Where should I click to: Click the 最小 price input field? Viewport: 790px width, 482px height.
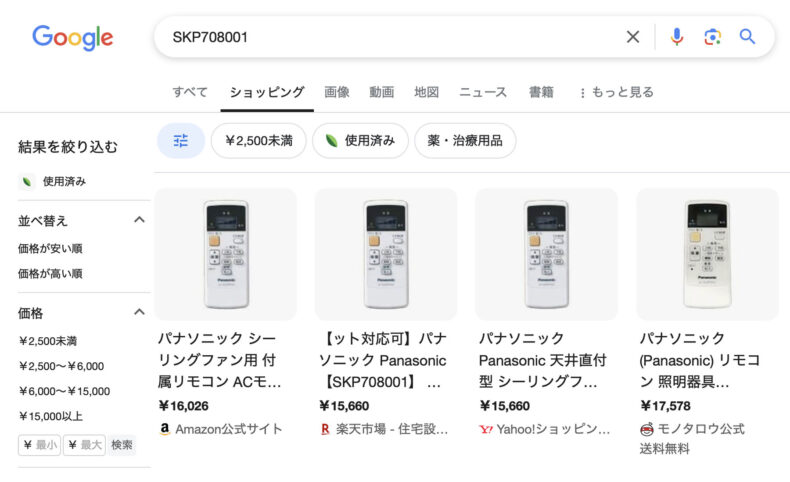(x=40, y=445)
